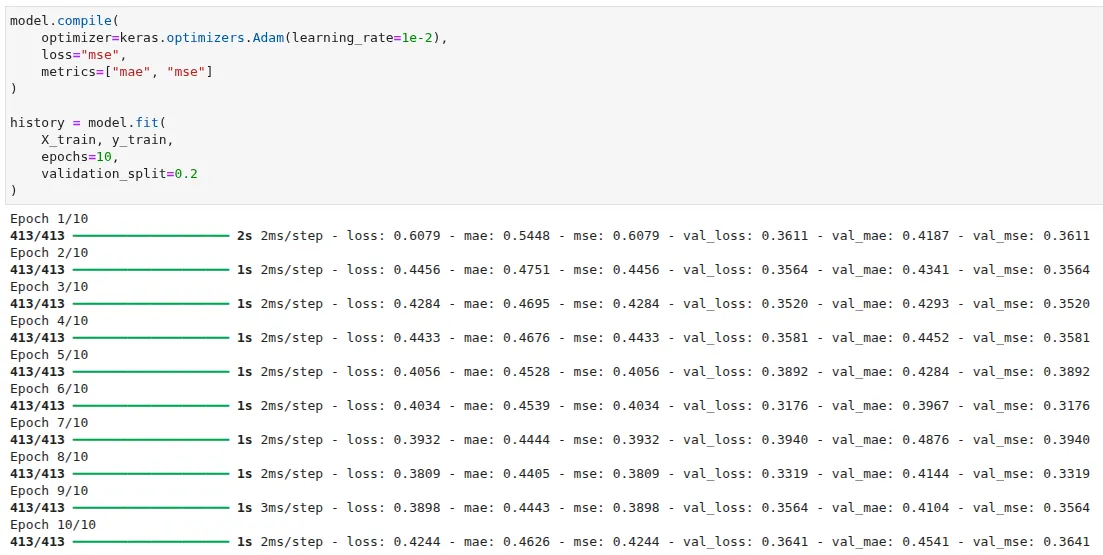
Task: Click the 'mae: 0.4695' value
Action: click(x=506, y=304)
